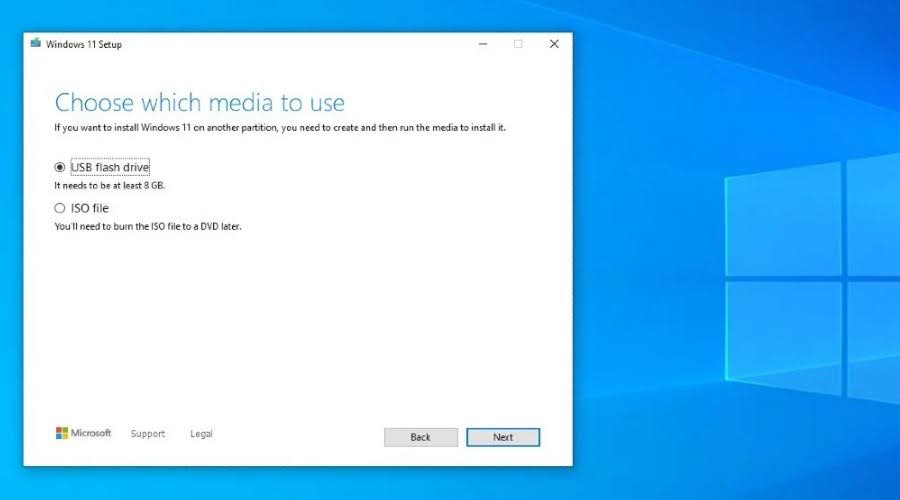Open the Support link

(x=148, y=433)
